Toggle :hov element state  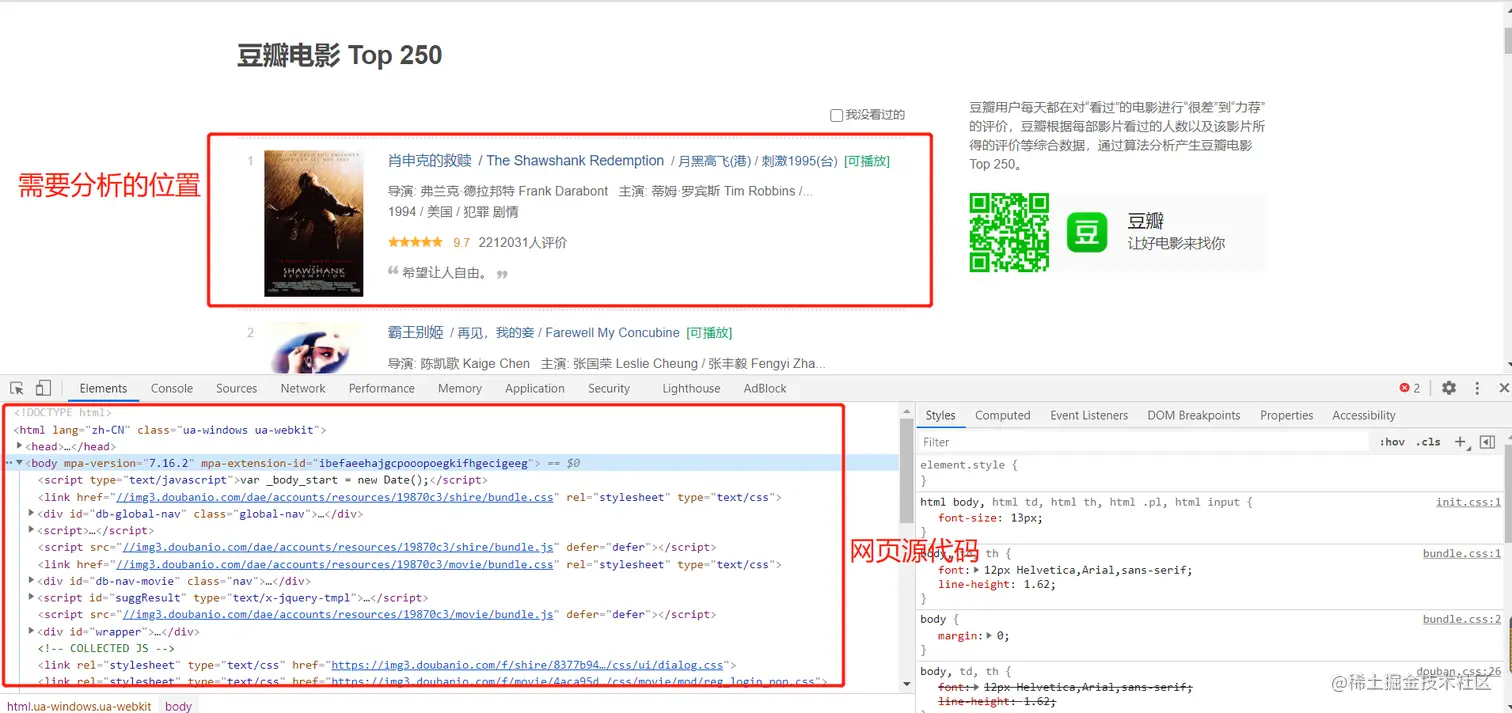tap(1392, 442)
